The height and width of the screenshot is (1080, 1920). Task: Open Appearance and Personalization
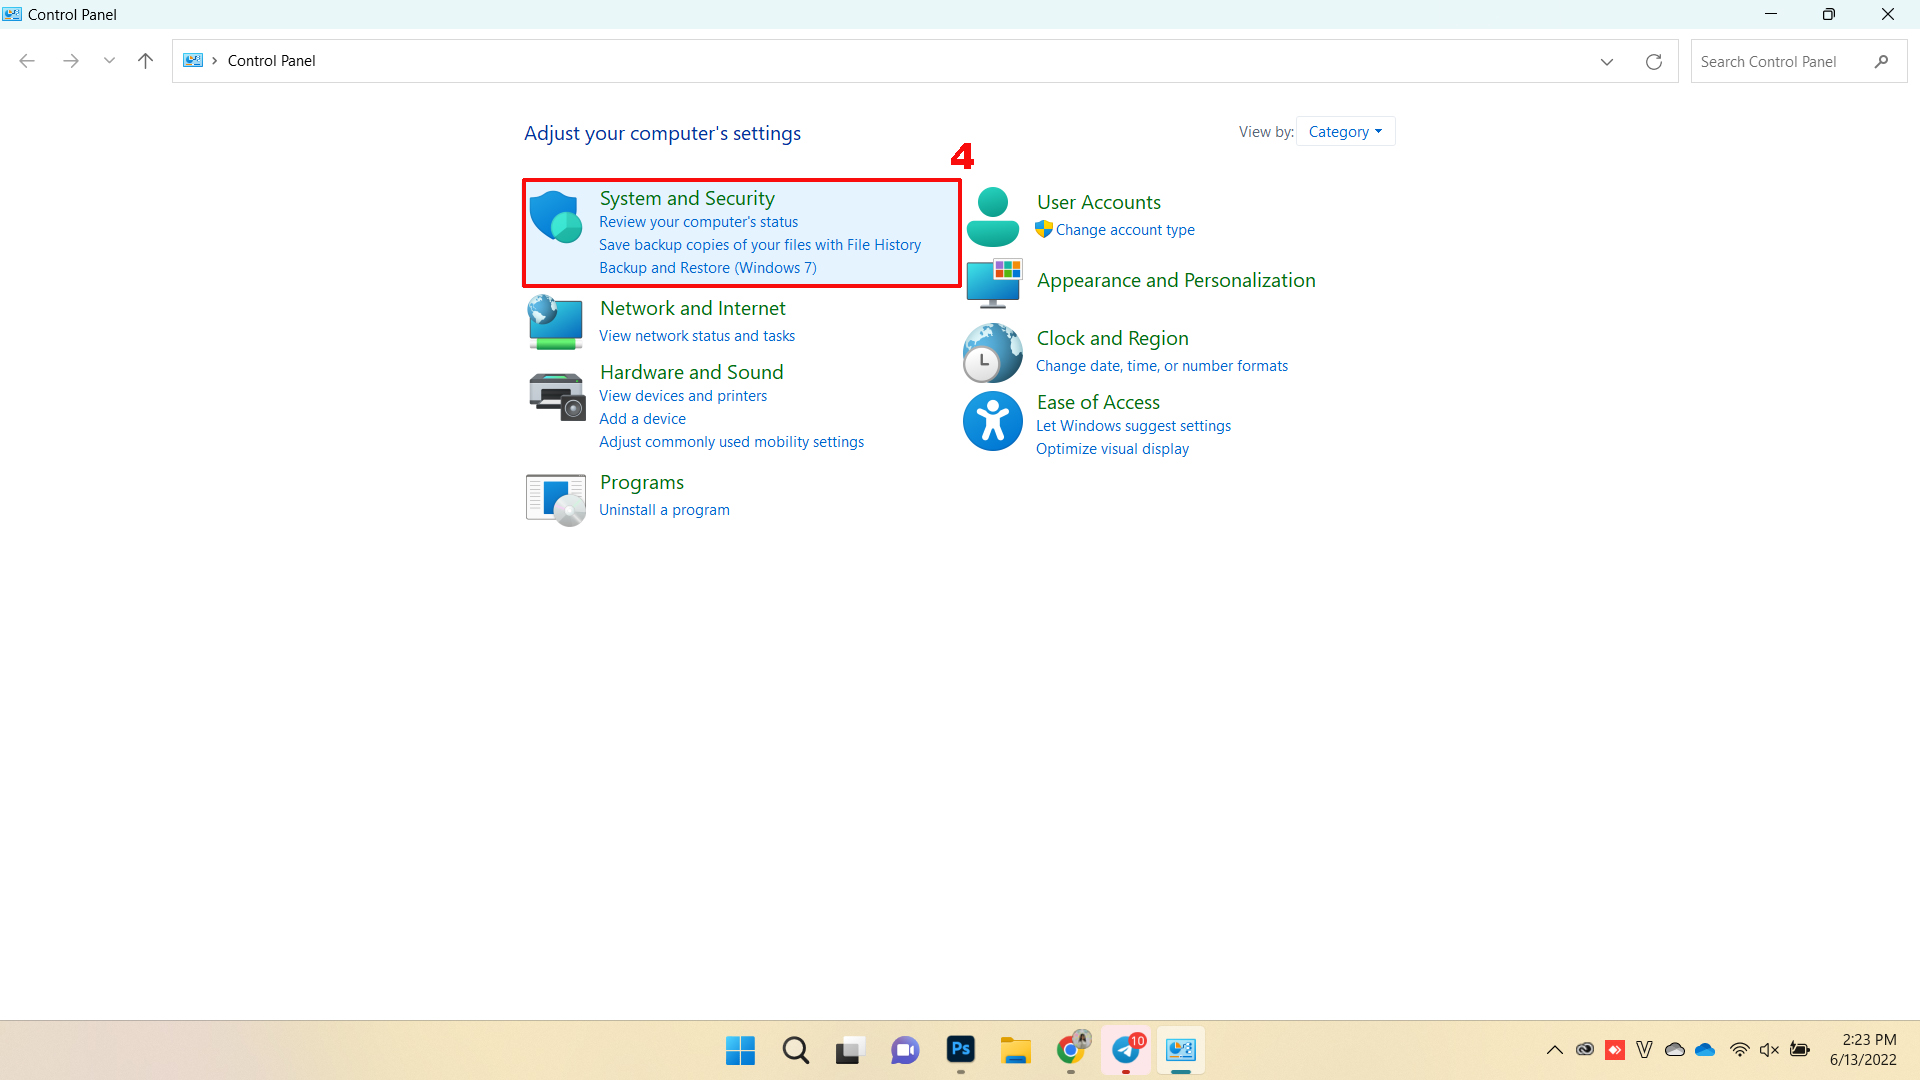[x=1176, y=280]
